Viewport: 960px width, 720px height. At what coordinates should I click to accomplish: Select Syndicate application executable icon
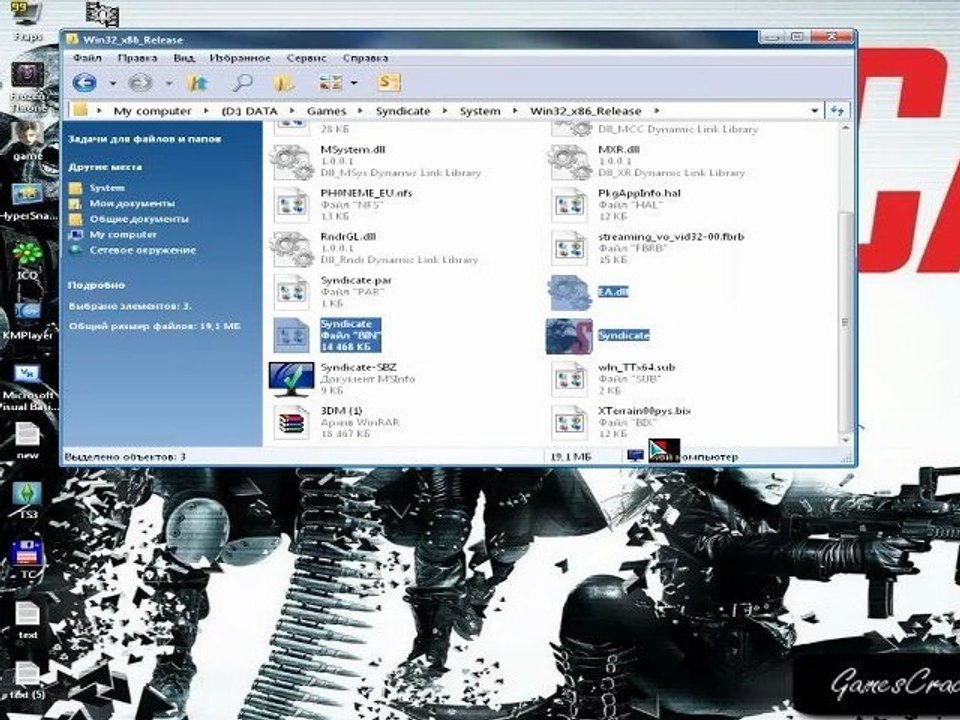569,336
